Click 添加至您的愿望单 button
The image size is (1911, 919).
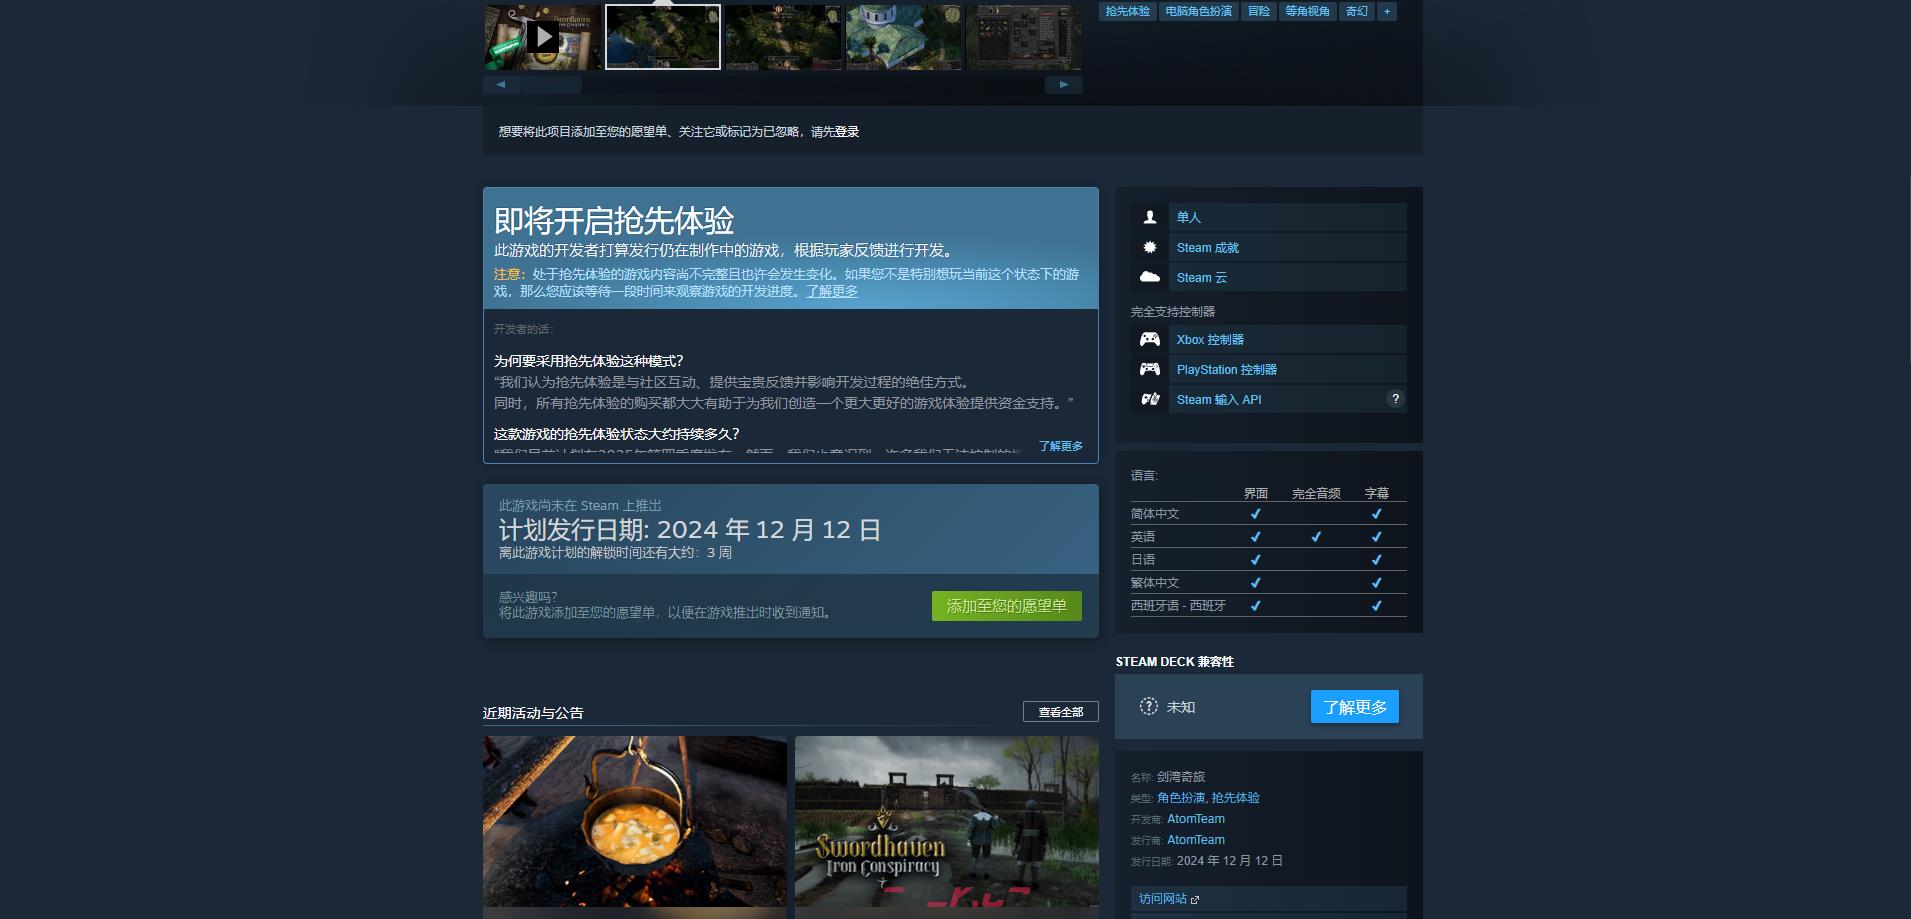[1007, 606]
